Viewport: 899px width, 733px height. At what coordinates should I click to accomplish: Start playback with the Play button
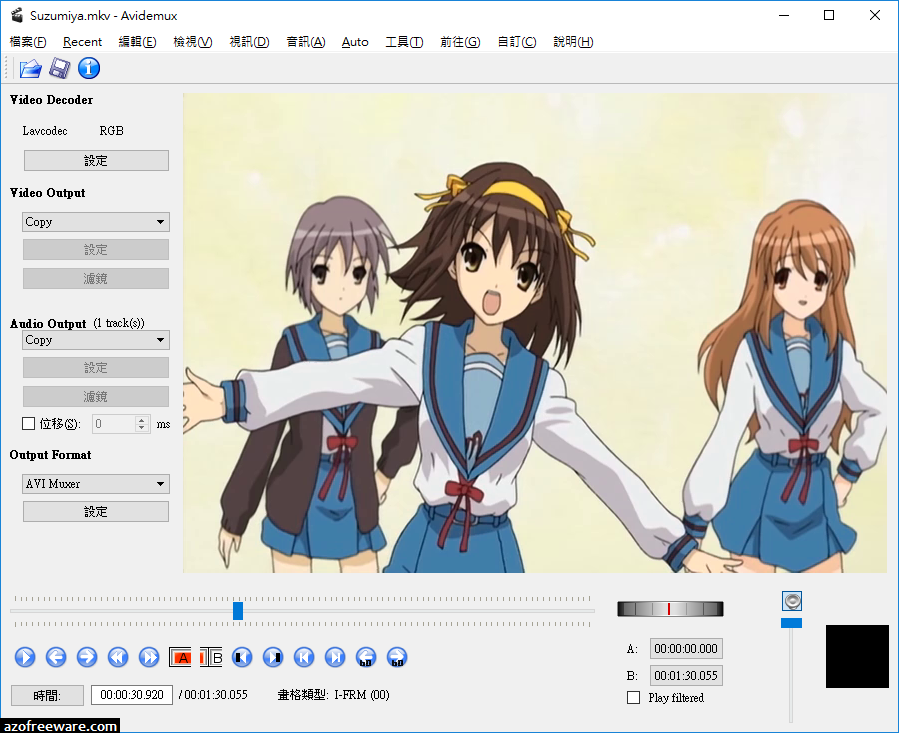pyautogui.click(x=25, y=657)
